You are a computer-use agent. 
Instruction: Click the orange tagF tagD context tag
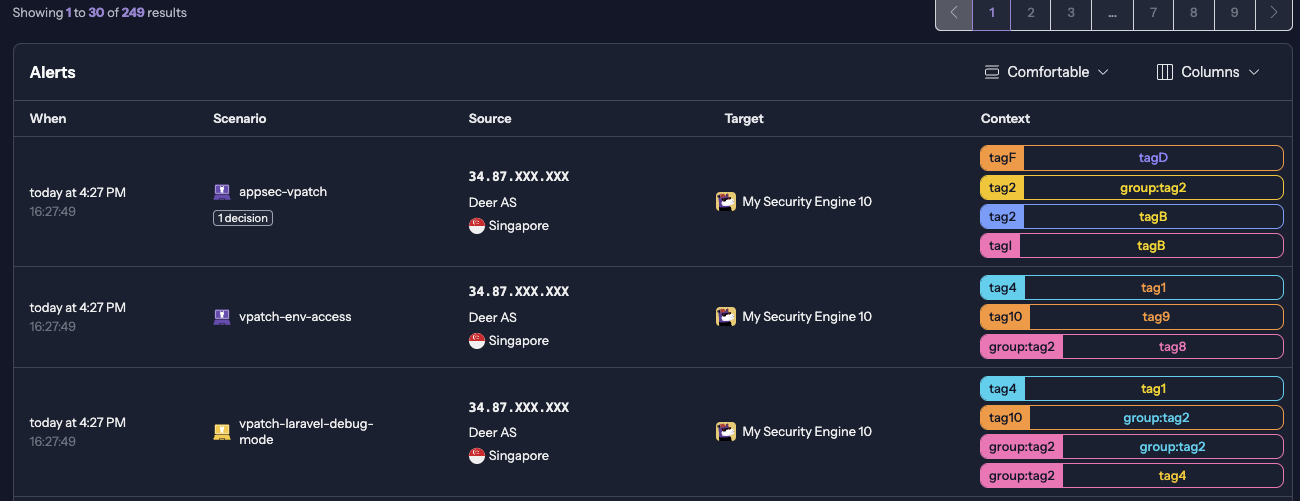pos(1131,158)
